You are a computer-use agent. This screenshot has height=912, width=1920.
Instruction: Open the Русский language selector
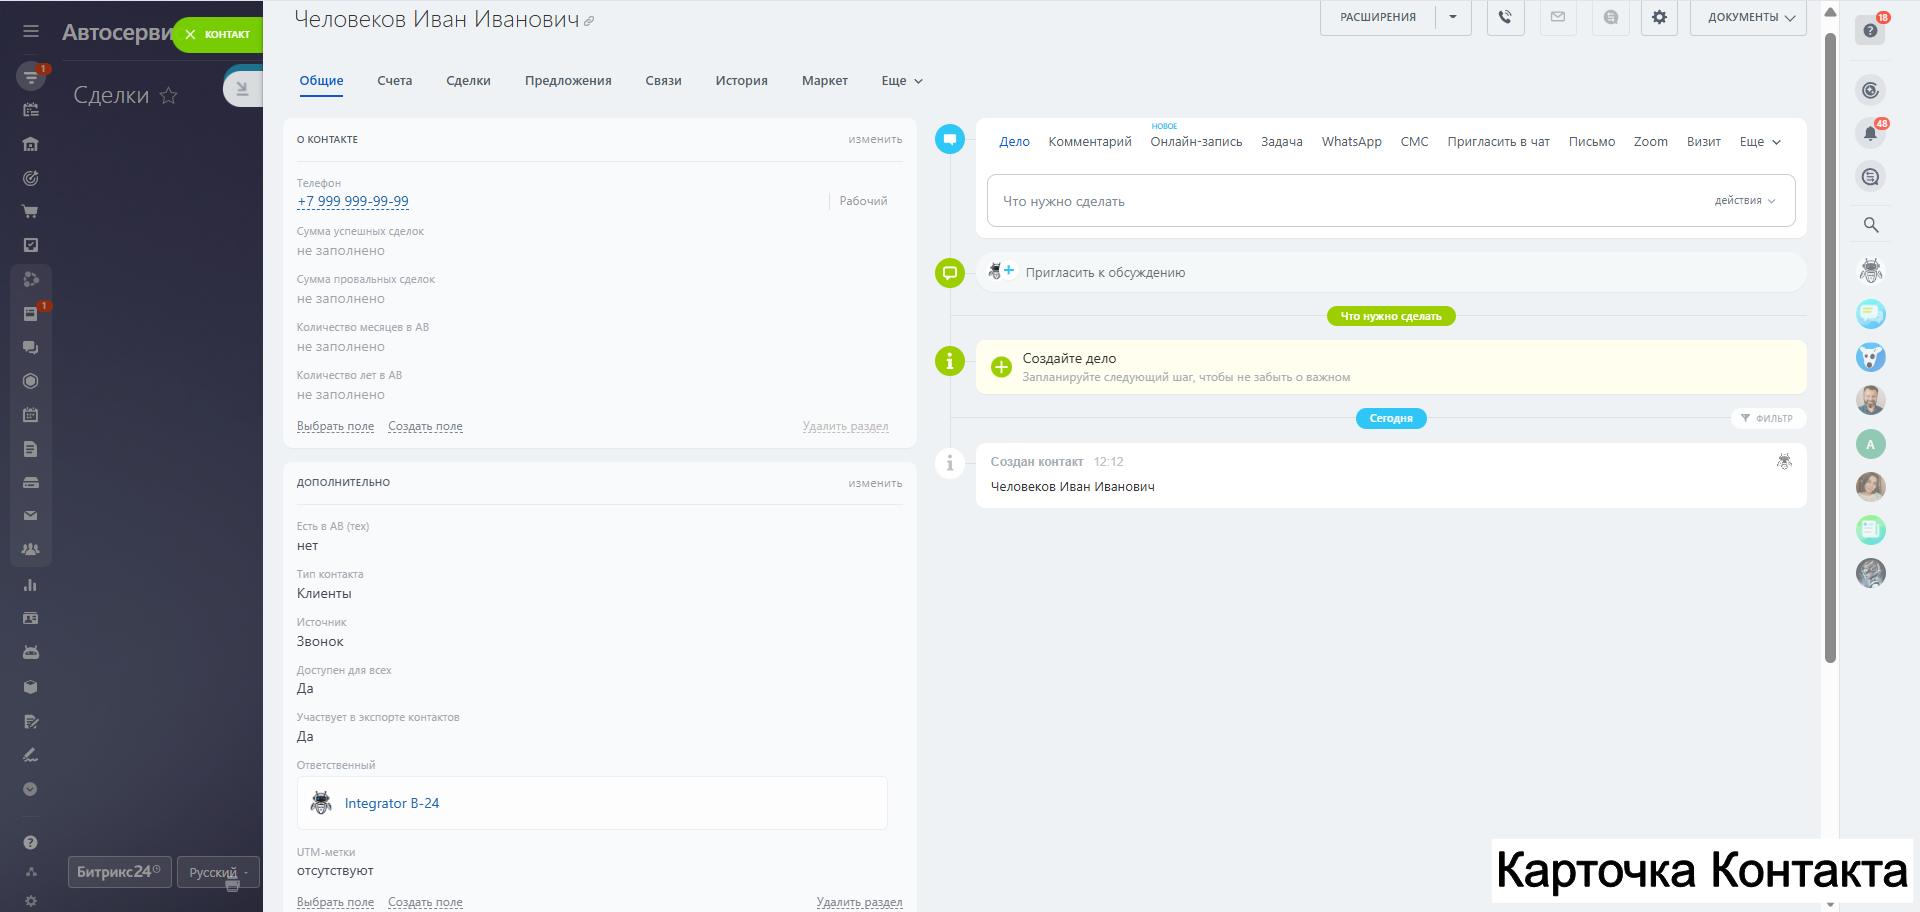point(218,872)
